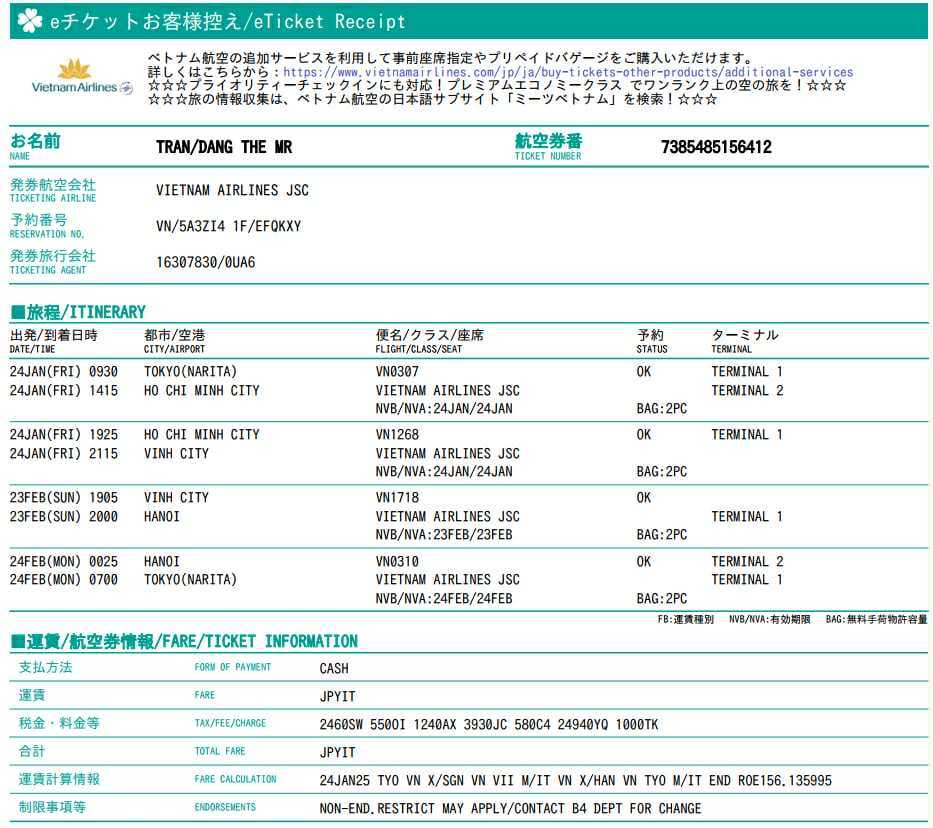Screen dimensions: 933x828
Task: Click ticketing agent code 16307830/0UA6
Action: click(x=205, y=262)
